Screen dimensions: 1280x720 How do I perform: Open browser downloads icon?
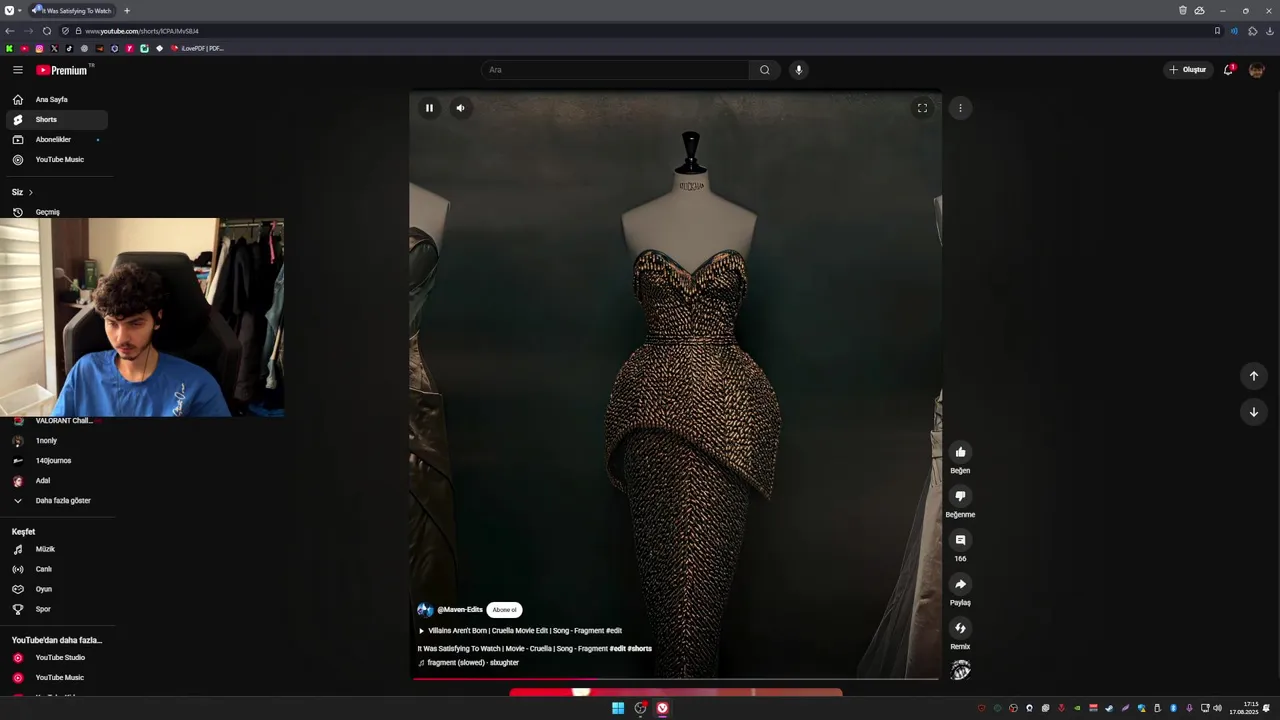(1270, 31)
